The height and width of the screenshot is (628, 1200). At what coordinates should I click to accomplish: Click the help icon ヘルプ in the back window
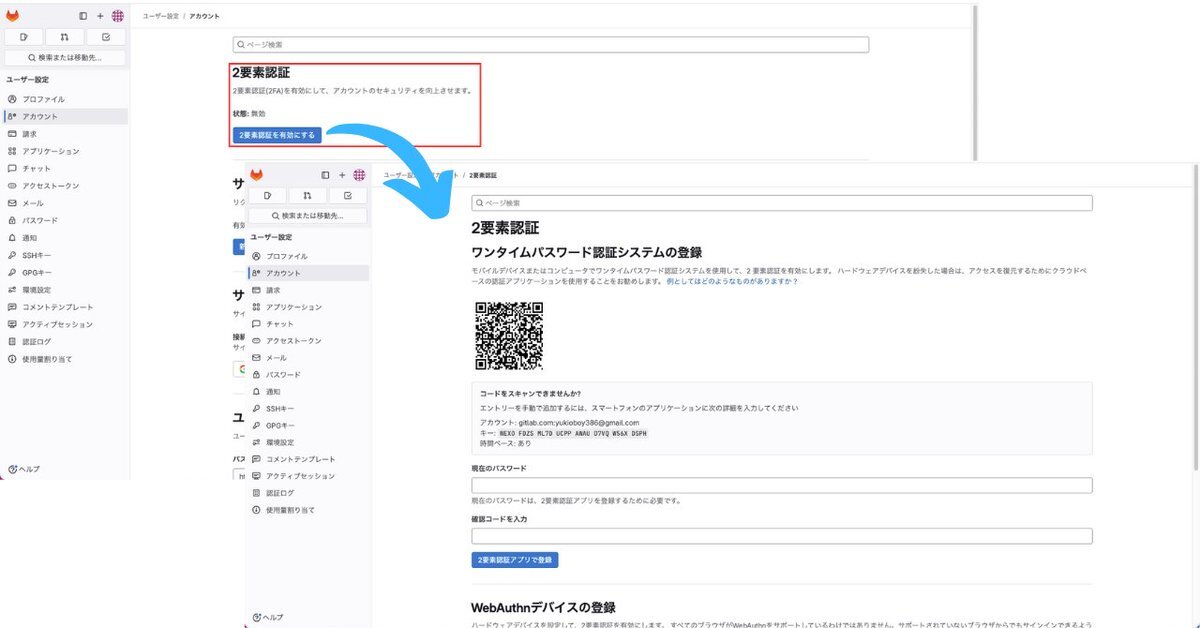tap(24, 468)
